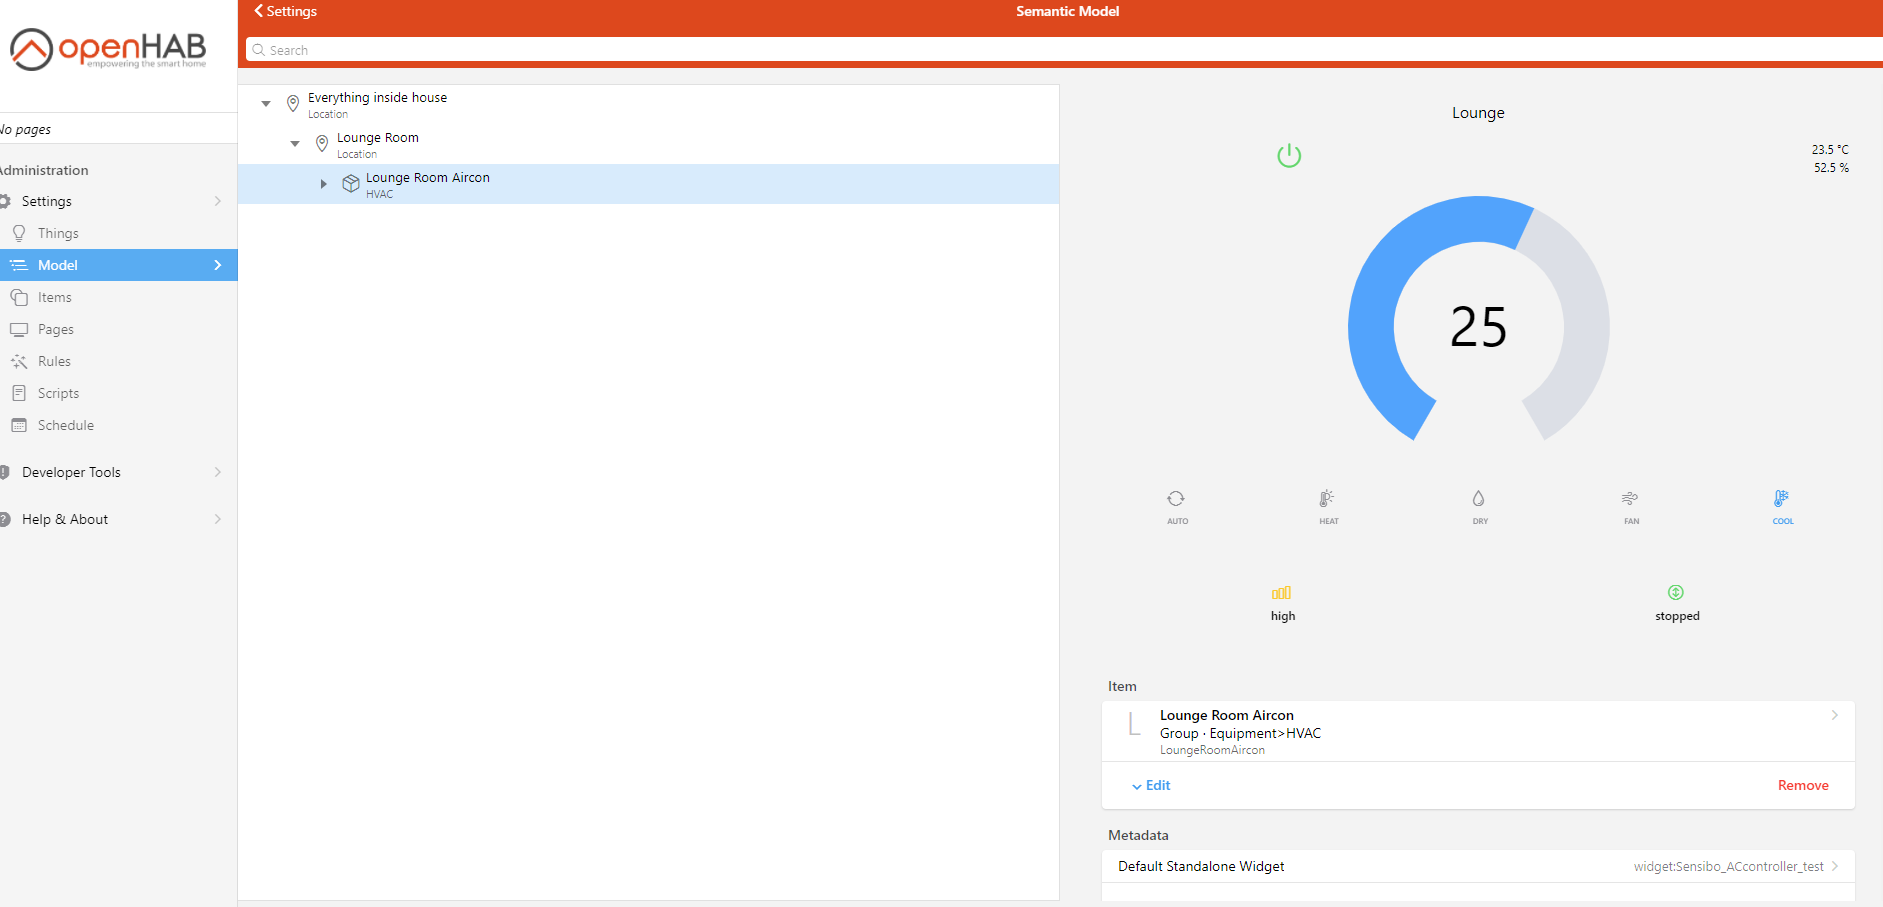Go back to Settings
The image size is (1883, 907).
tap(286, 11)
